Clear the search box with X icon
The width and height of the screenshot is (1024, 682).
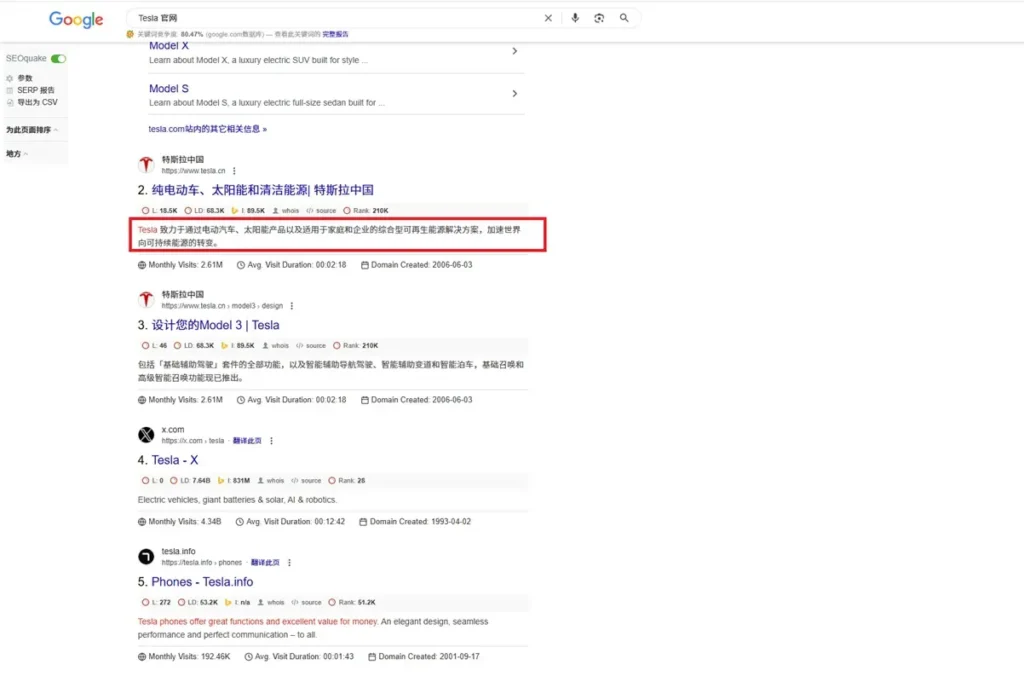tap(548, 18)
